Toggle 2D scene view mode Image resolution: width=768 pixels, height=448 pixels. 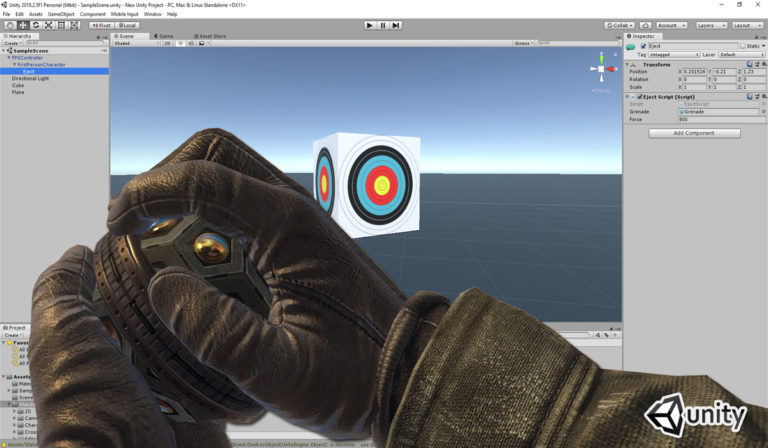pos(168,43)
